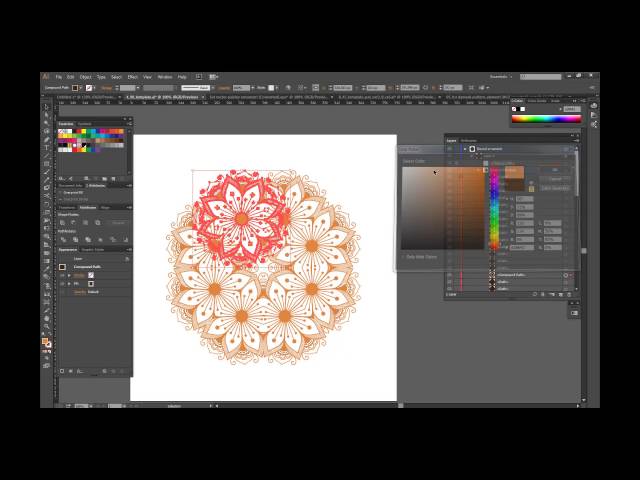Click Divide pathfinder icon

coord(63,240)
